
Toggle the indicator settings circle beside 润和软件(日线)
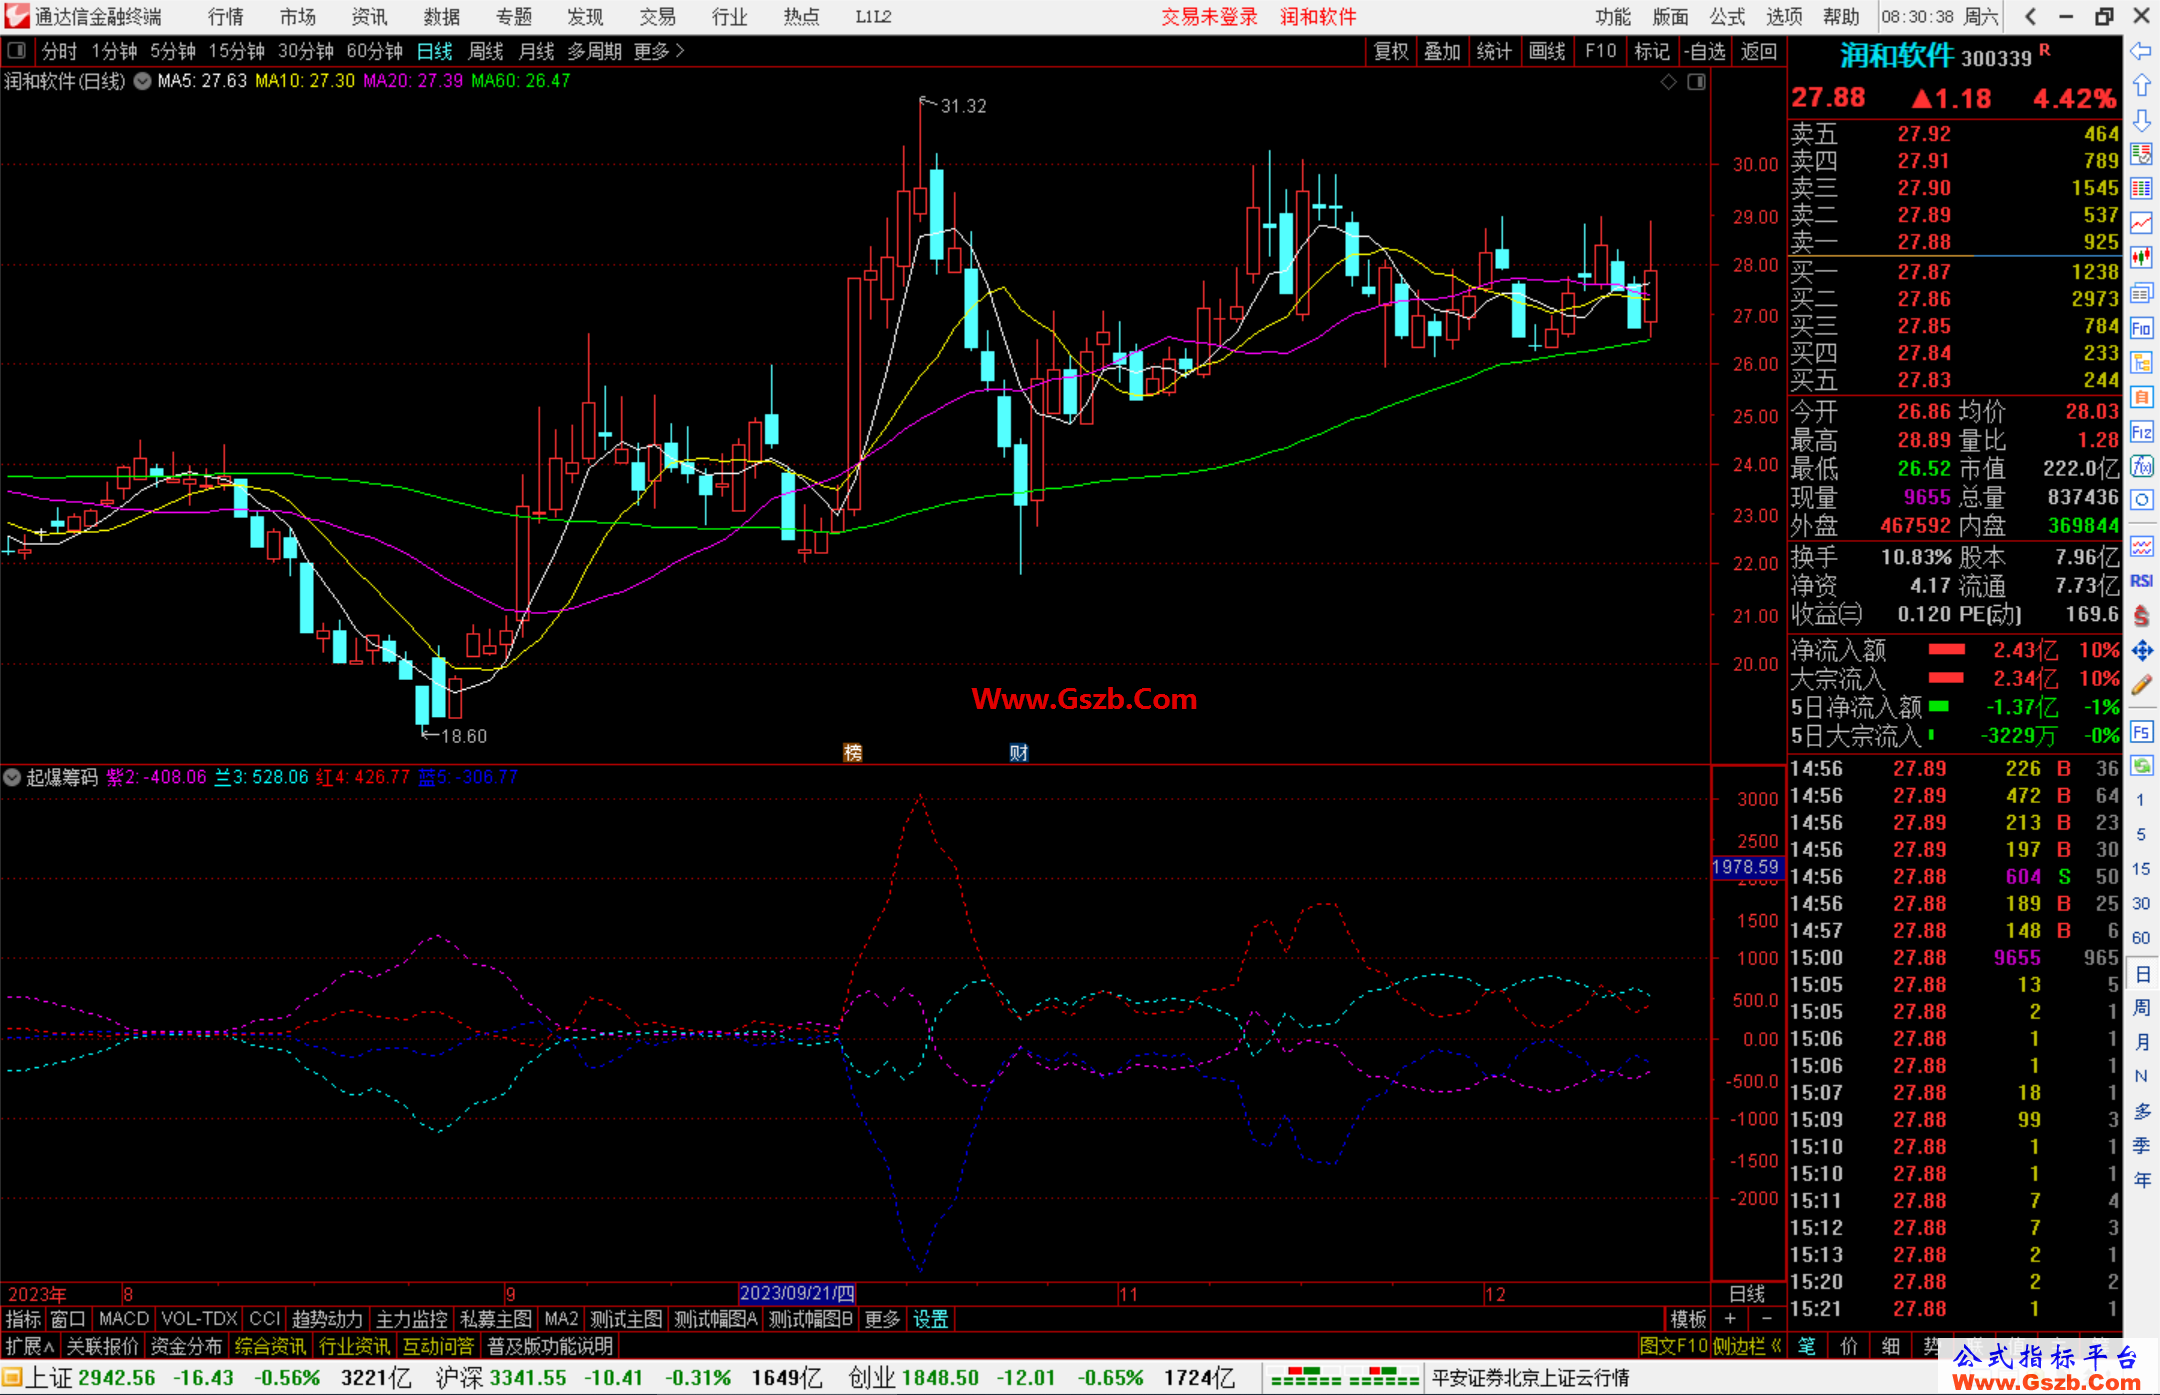click(142, 81)
